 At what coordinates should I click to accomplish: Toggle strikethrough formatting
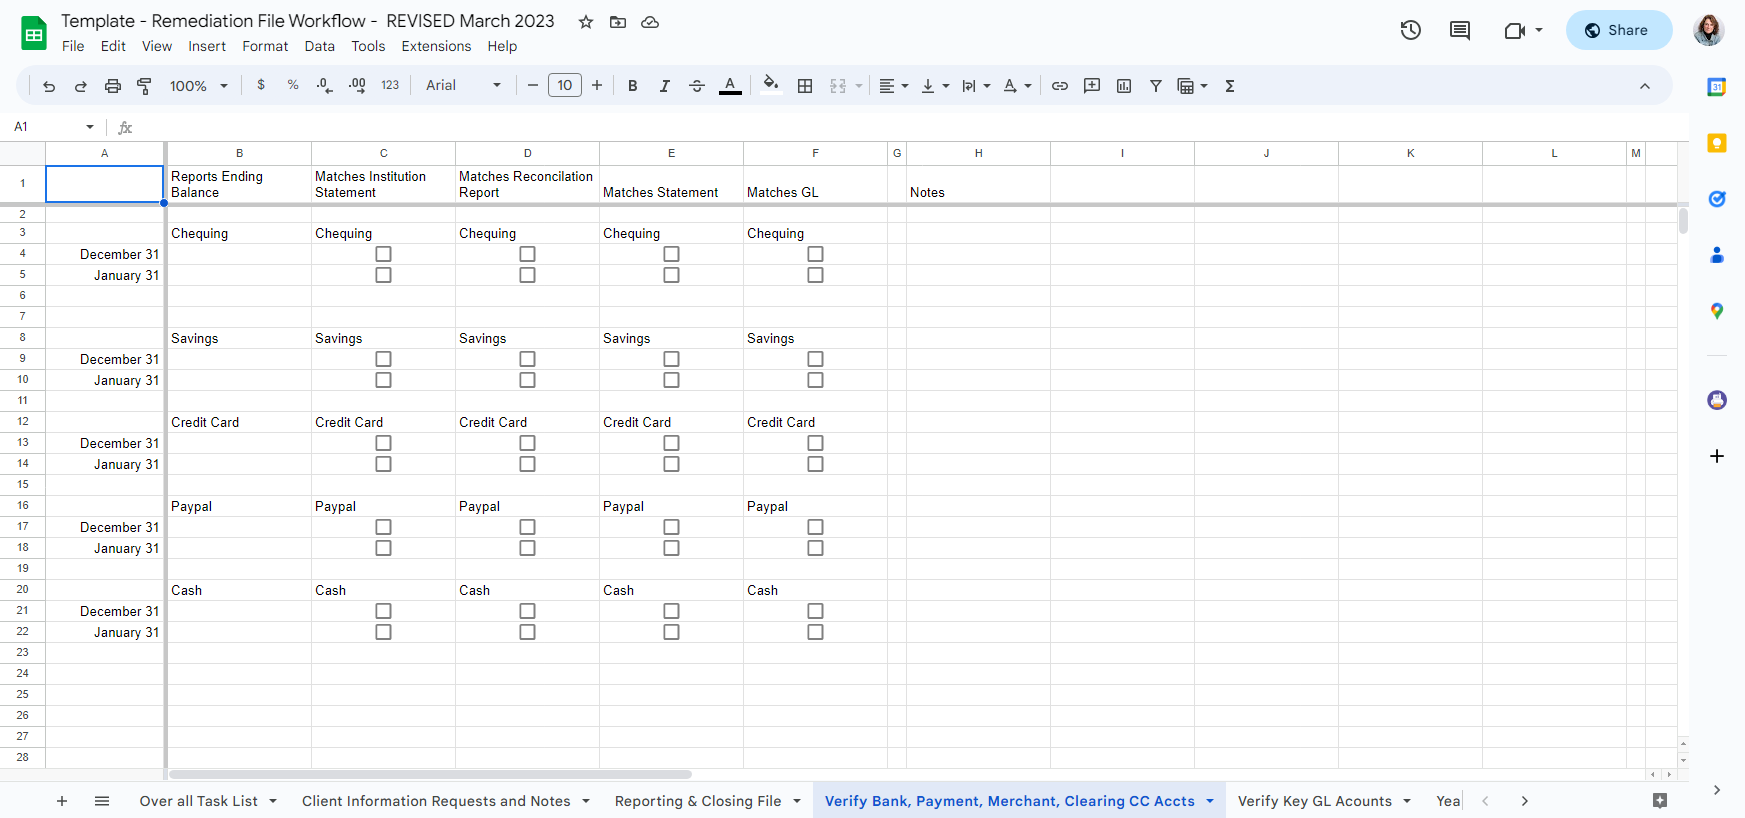[x=697, y=86]
